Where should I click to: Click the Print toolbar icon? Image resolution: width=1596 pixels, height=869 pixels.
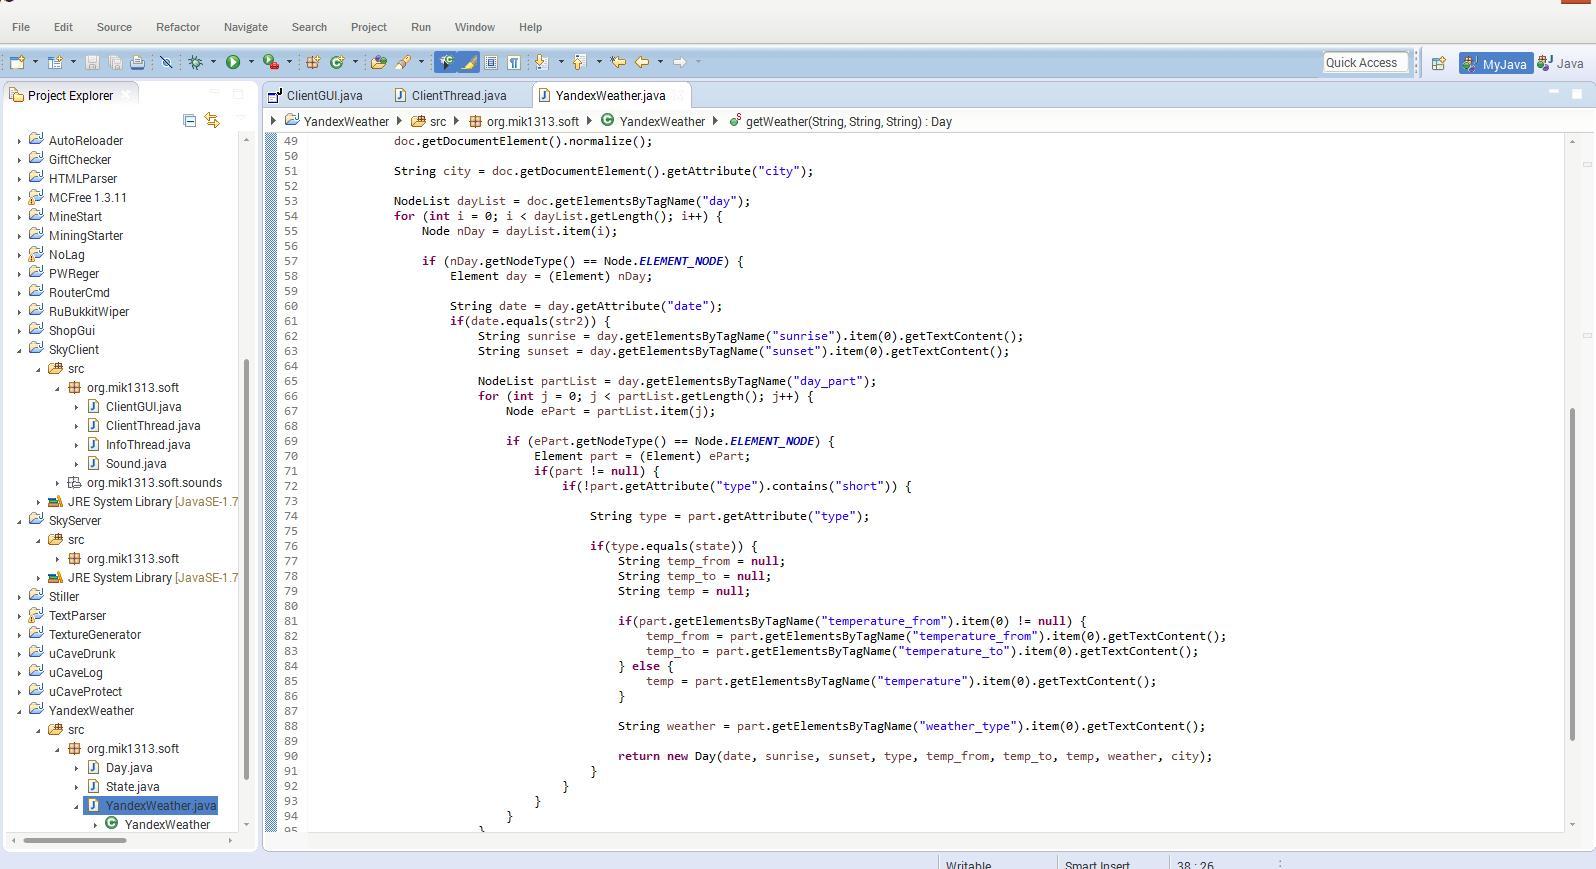137,62
